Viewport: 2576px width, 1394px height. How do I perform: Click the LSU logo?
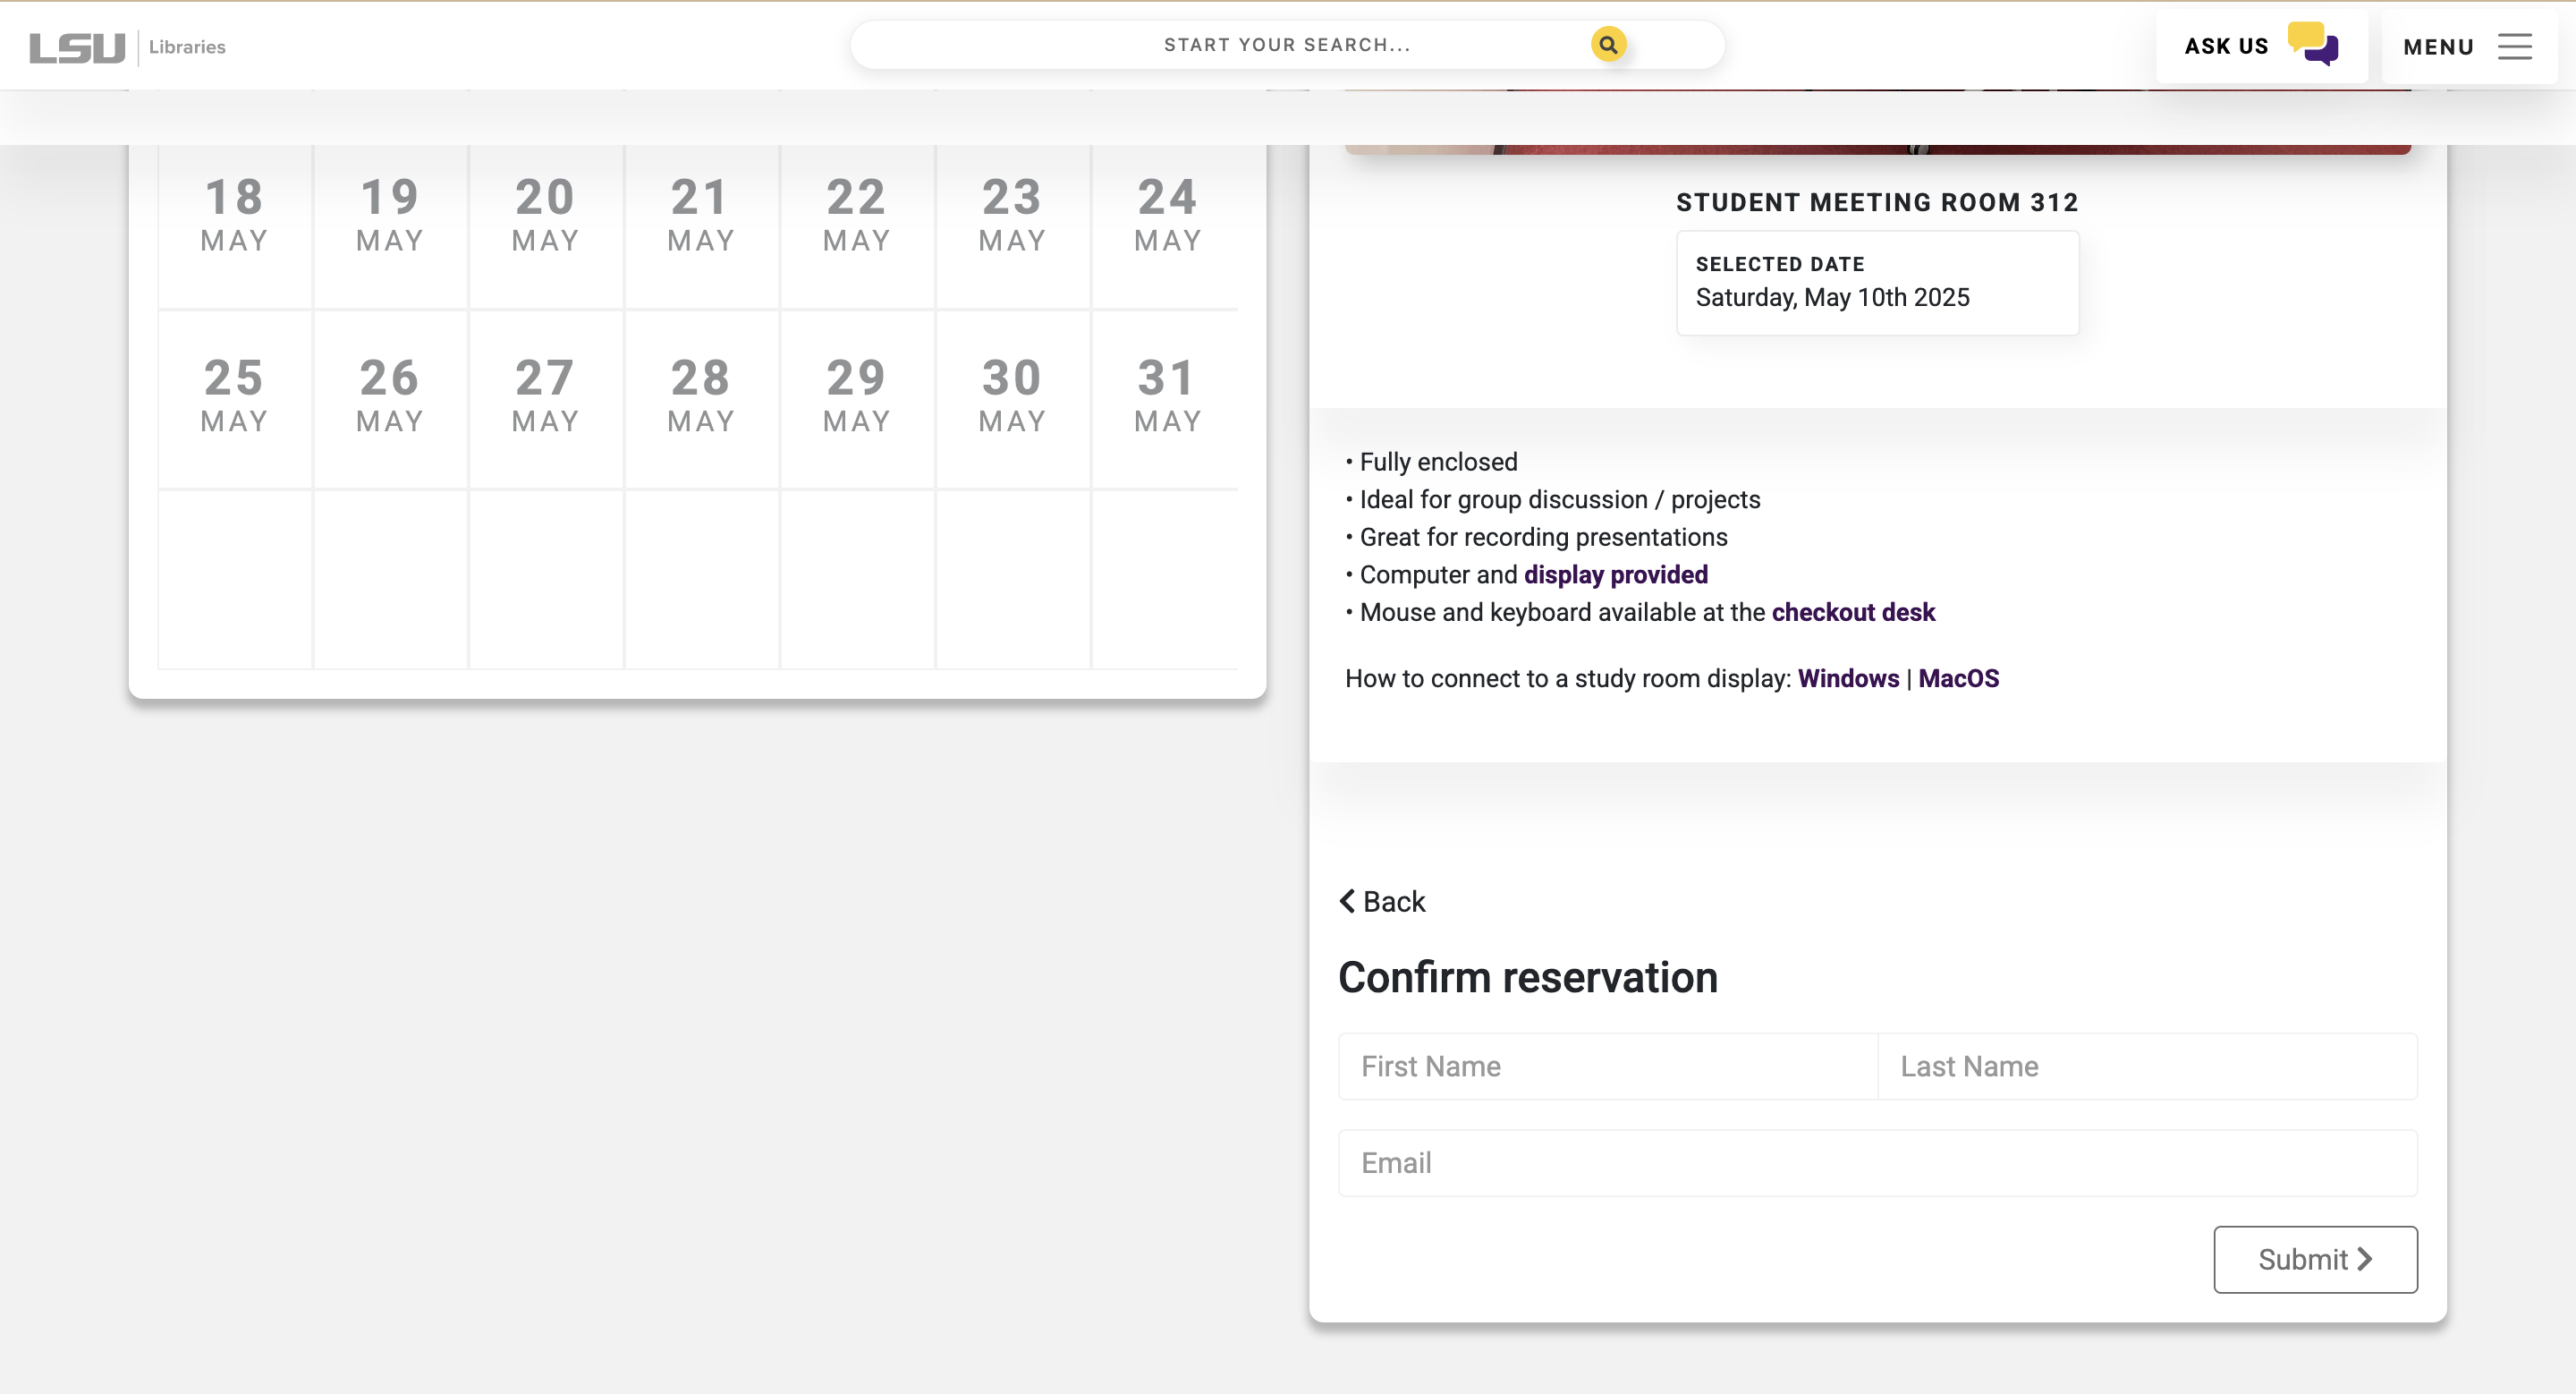pyautogui.click(x=77, y=47)
